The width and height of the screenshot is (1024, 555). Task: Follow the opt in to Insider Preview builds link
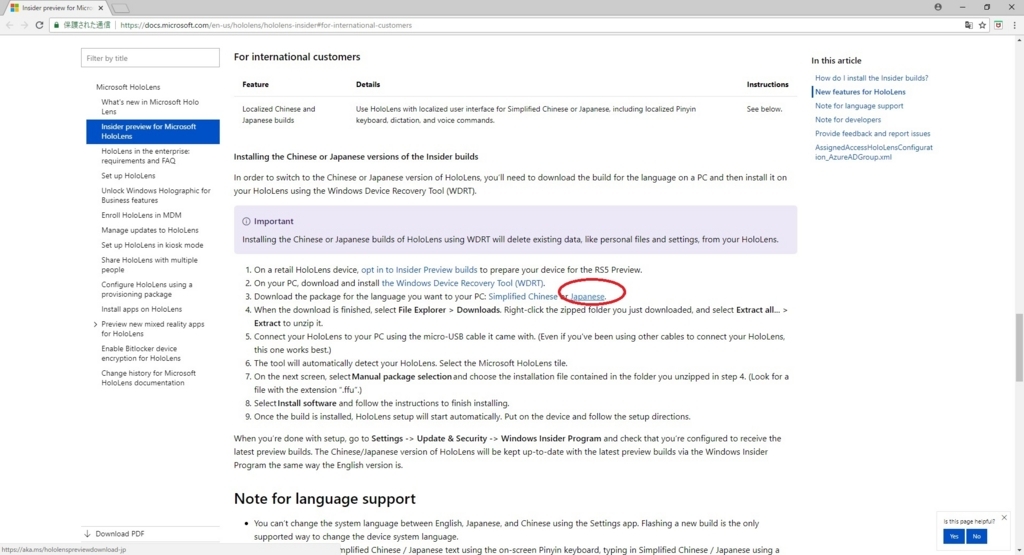coord(419,269)
